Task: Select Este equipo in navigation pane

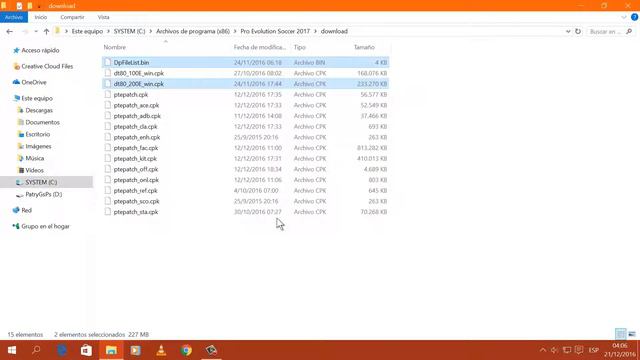Action: pyautogui.click(x=37, y=98)
